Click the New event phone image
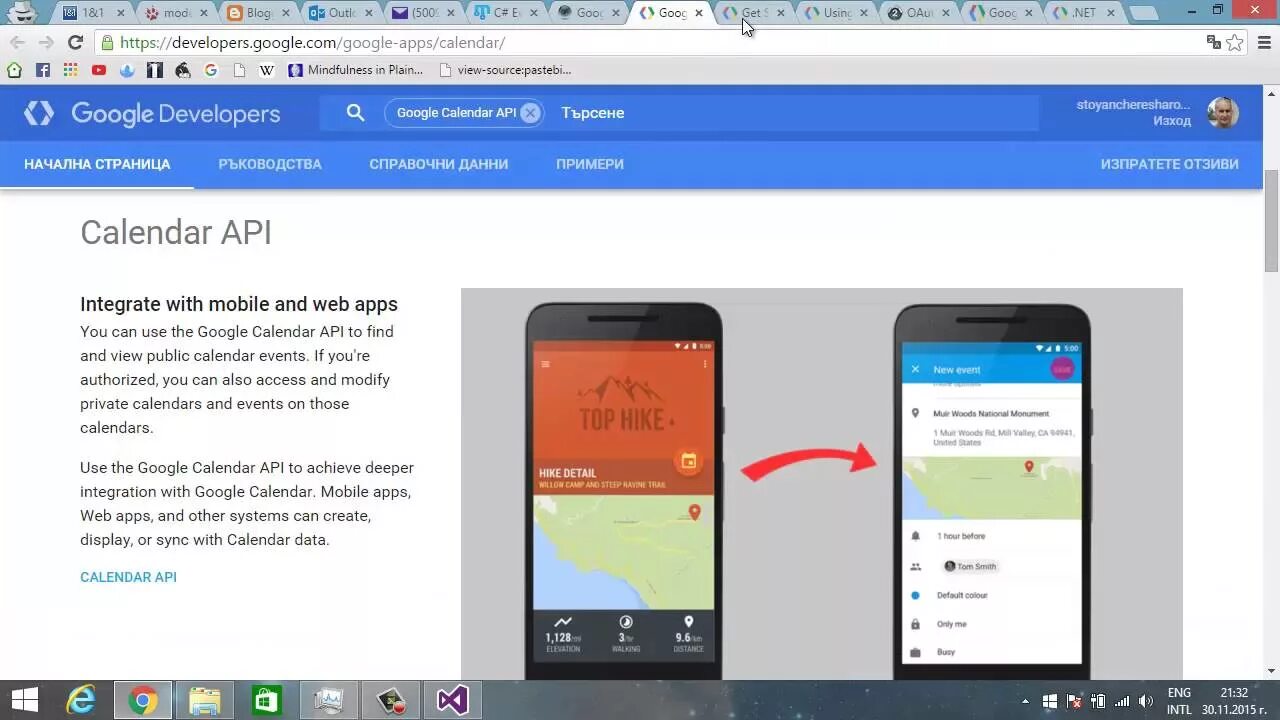The image size is (1280, 720). pyautogui.click(x=993, y=490)
